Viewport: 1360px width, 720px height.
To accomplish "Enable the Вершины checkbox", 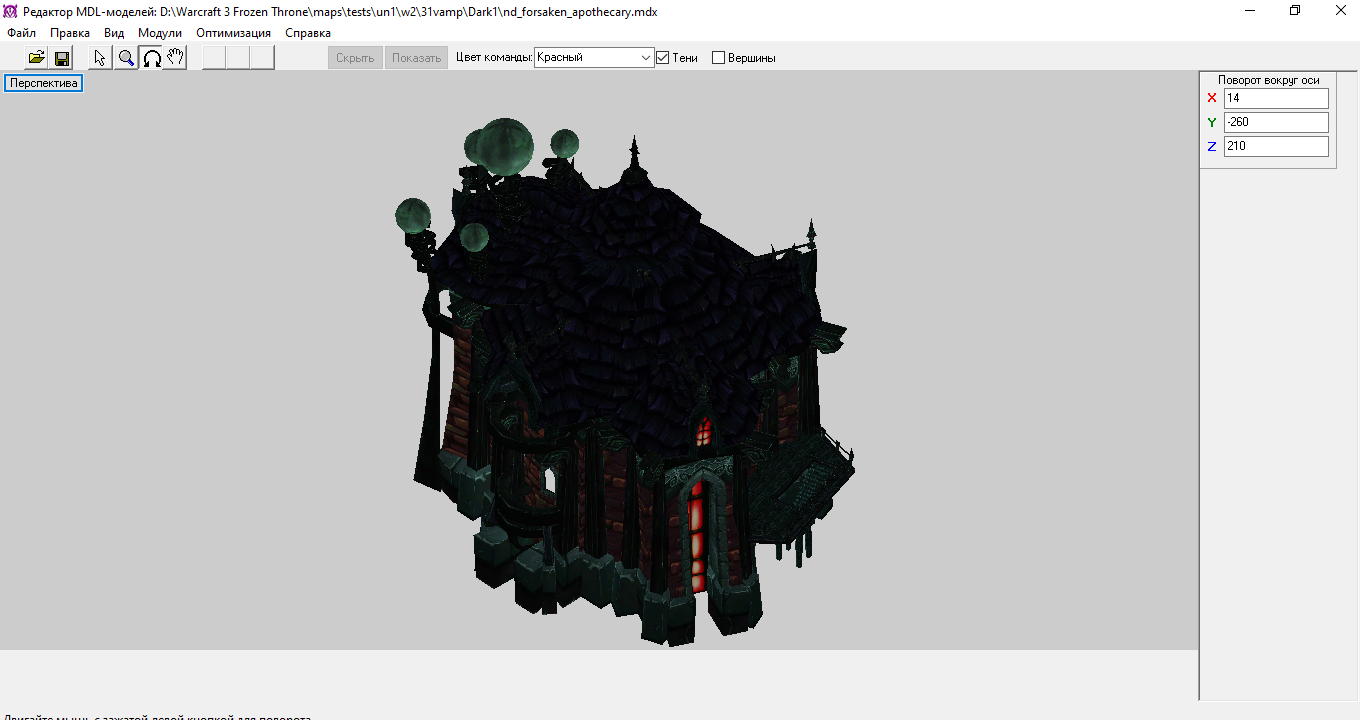I will (718, 58).
